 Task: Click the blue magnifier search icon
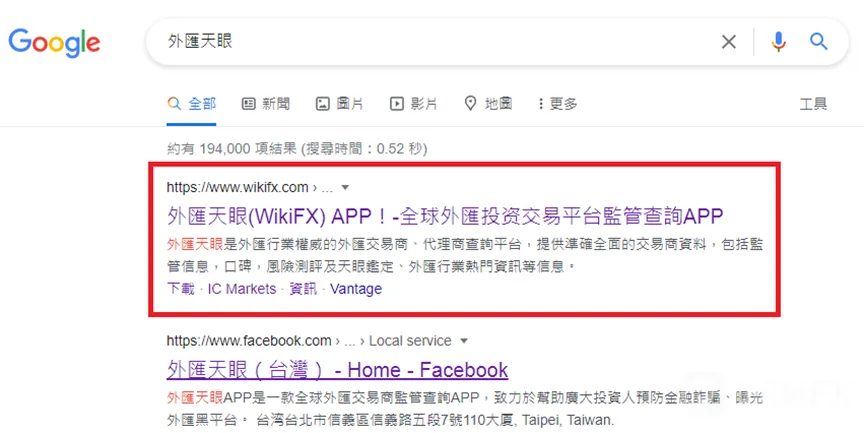tap(818, 41)
